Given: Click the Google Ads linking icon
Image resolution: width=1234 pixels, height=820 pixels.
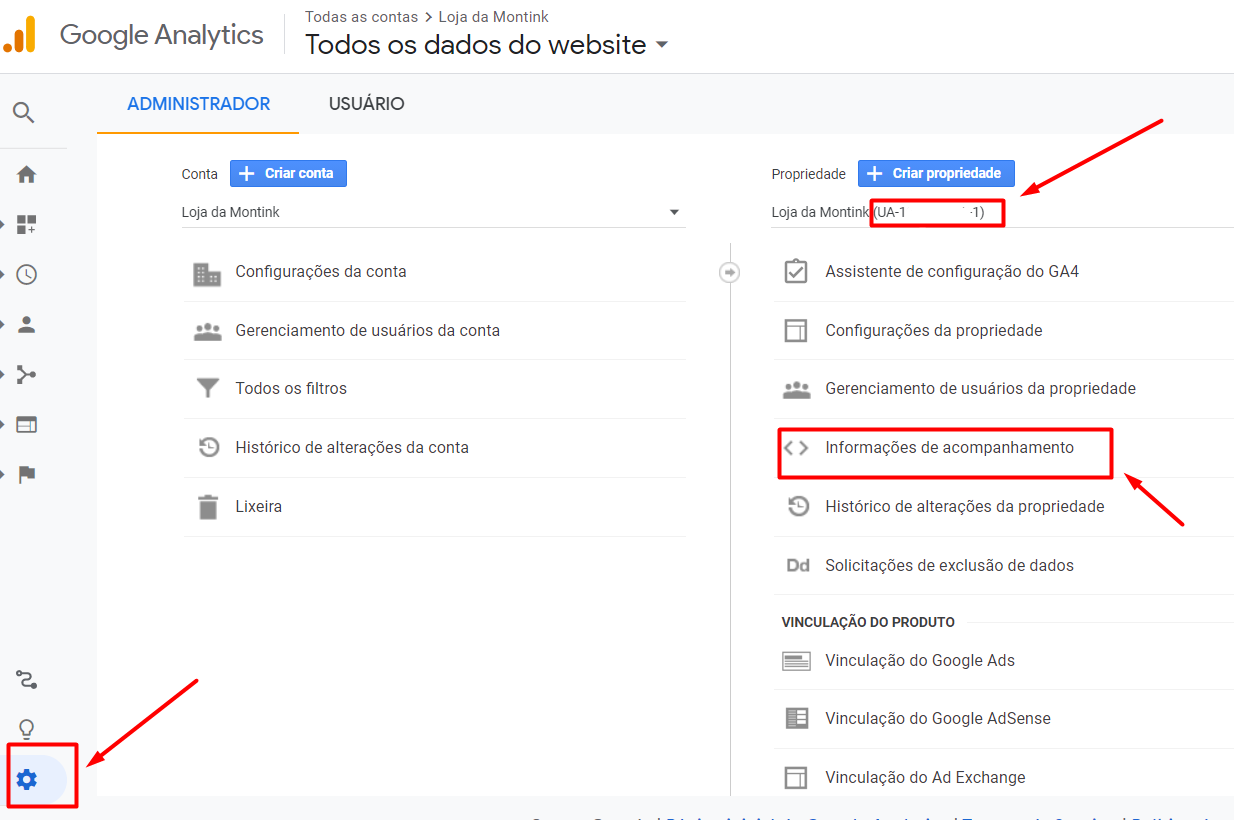Looking at the screenshot, I should (x=796, y=660).
